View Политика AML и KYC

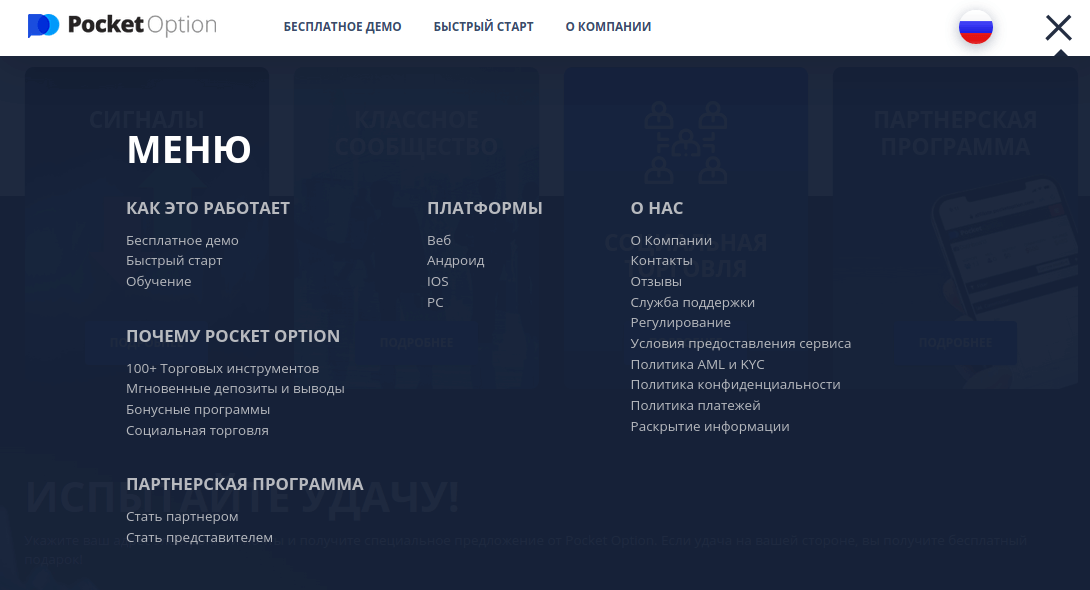697,365
